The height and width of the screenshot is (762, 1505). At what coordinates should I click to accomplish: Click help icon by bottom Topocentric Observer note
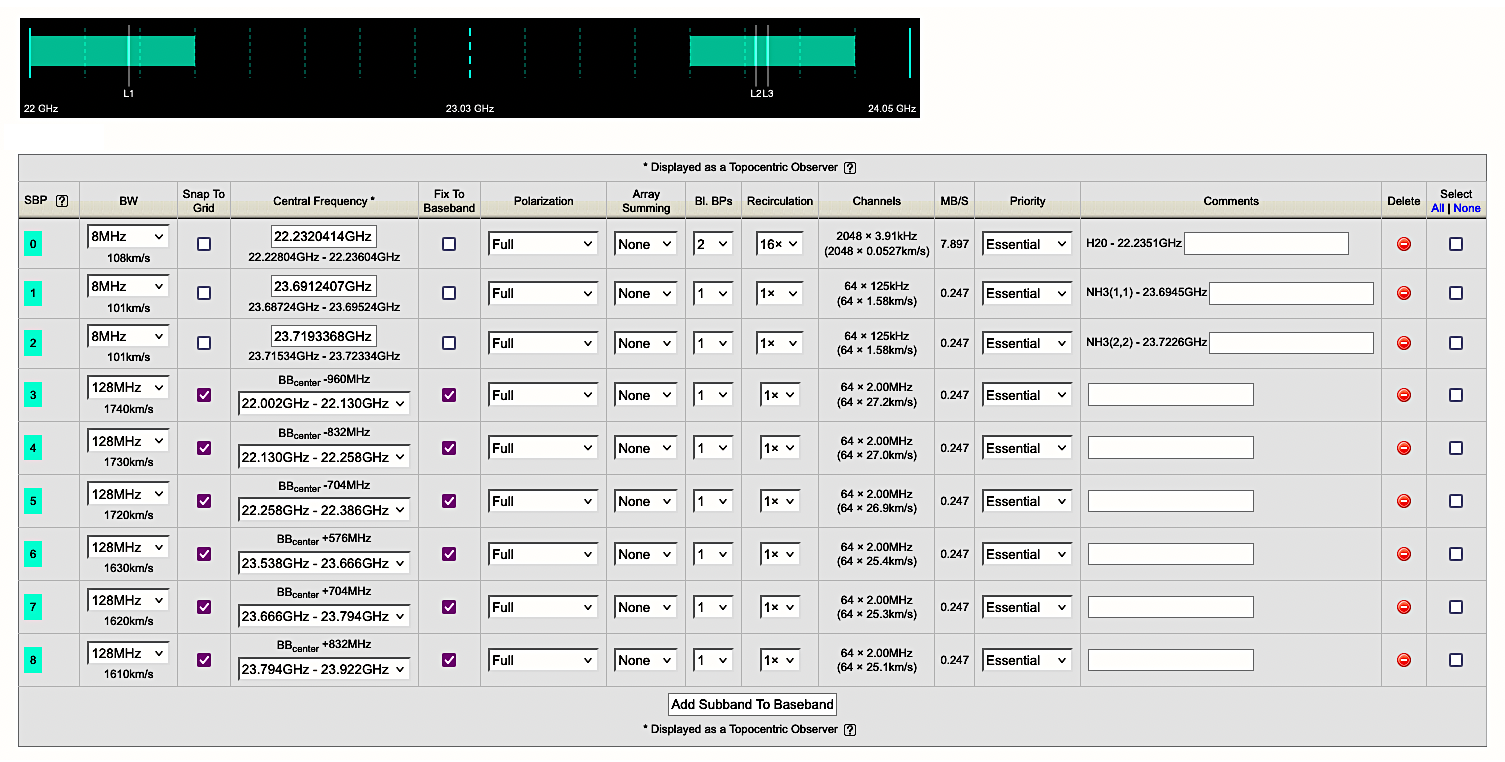point(850,730)
